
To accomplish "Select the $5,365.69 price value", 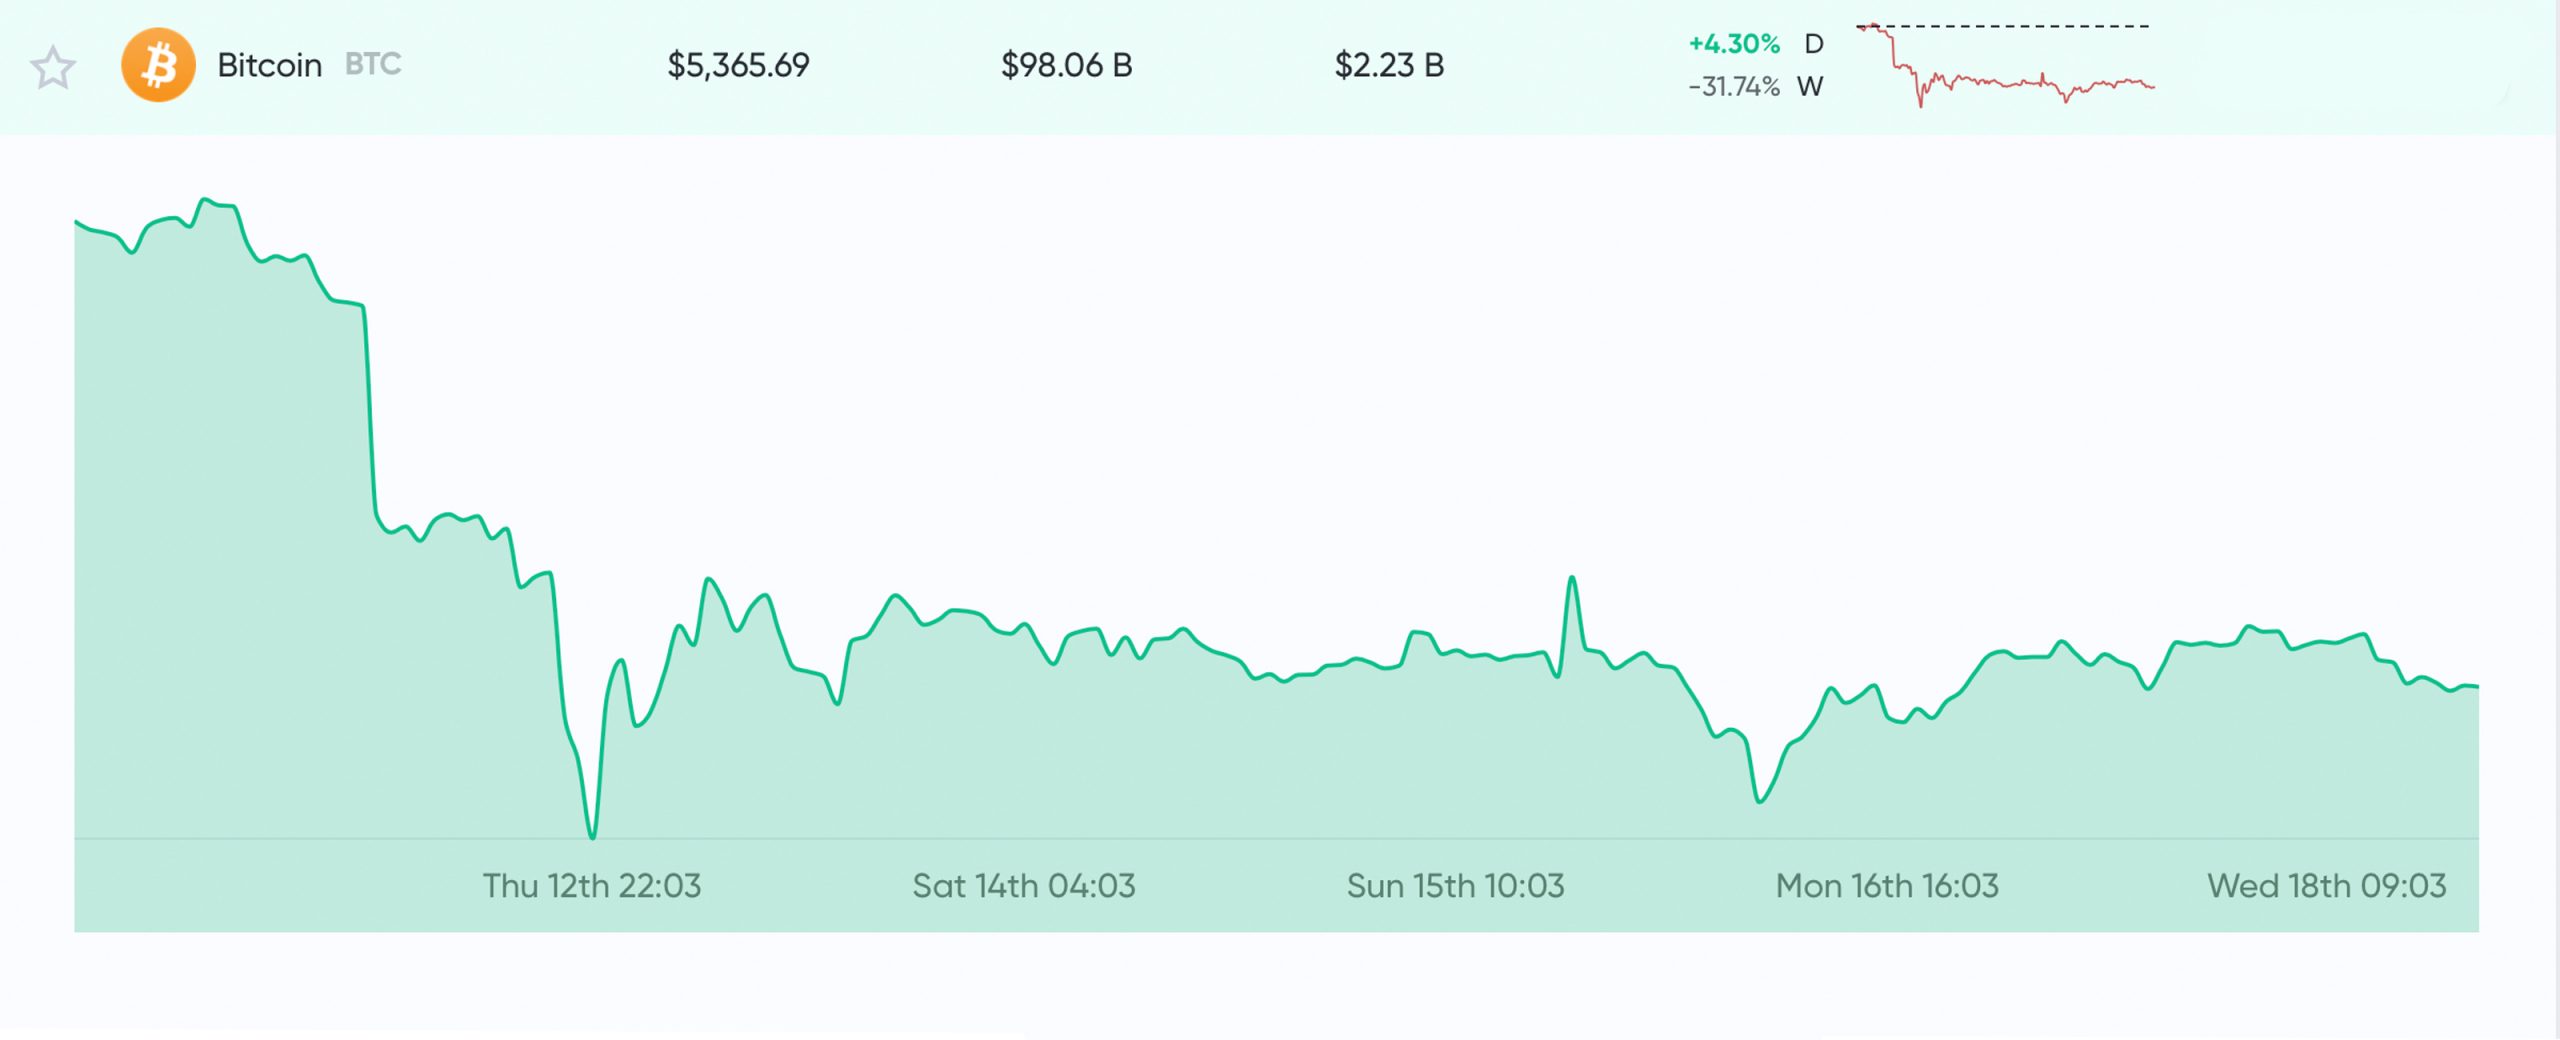I will click(x=738, y=66).
